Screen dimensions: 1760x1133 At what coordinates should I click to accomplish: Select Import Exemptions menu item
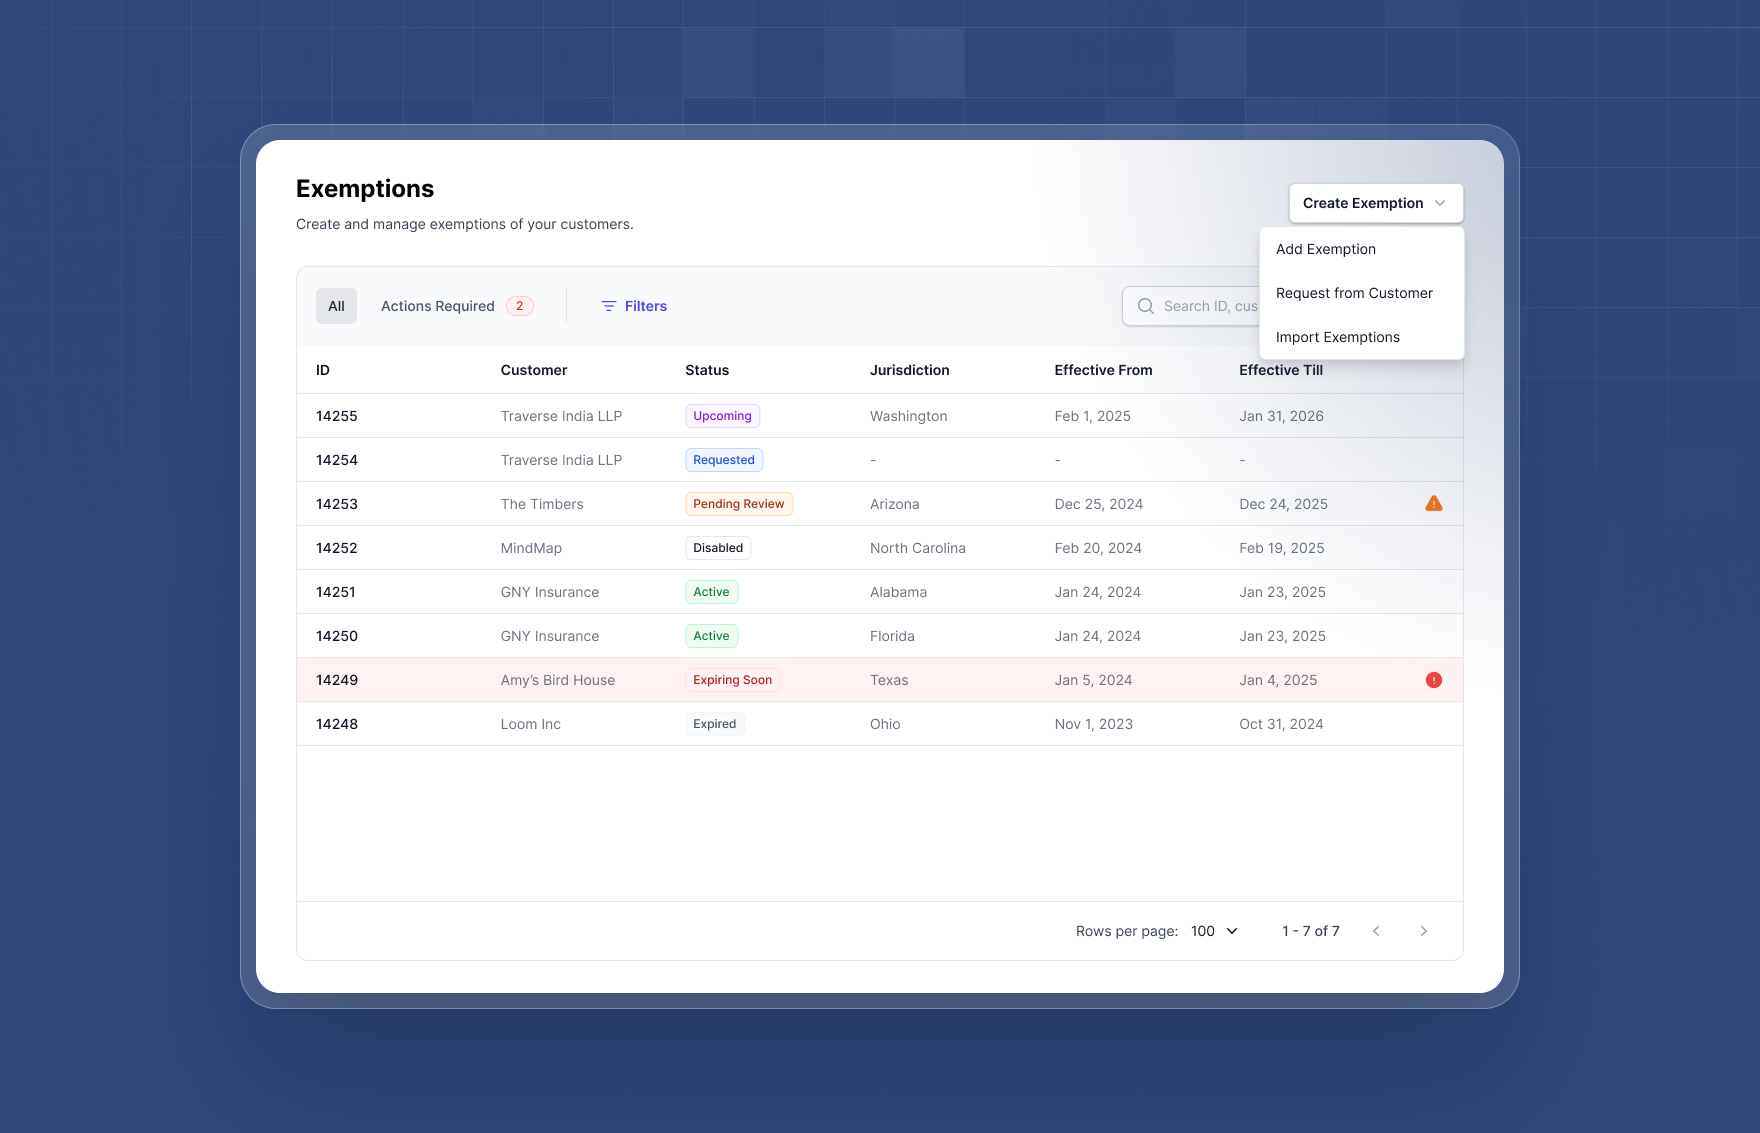point(1362,337)
